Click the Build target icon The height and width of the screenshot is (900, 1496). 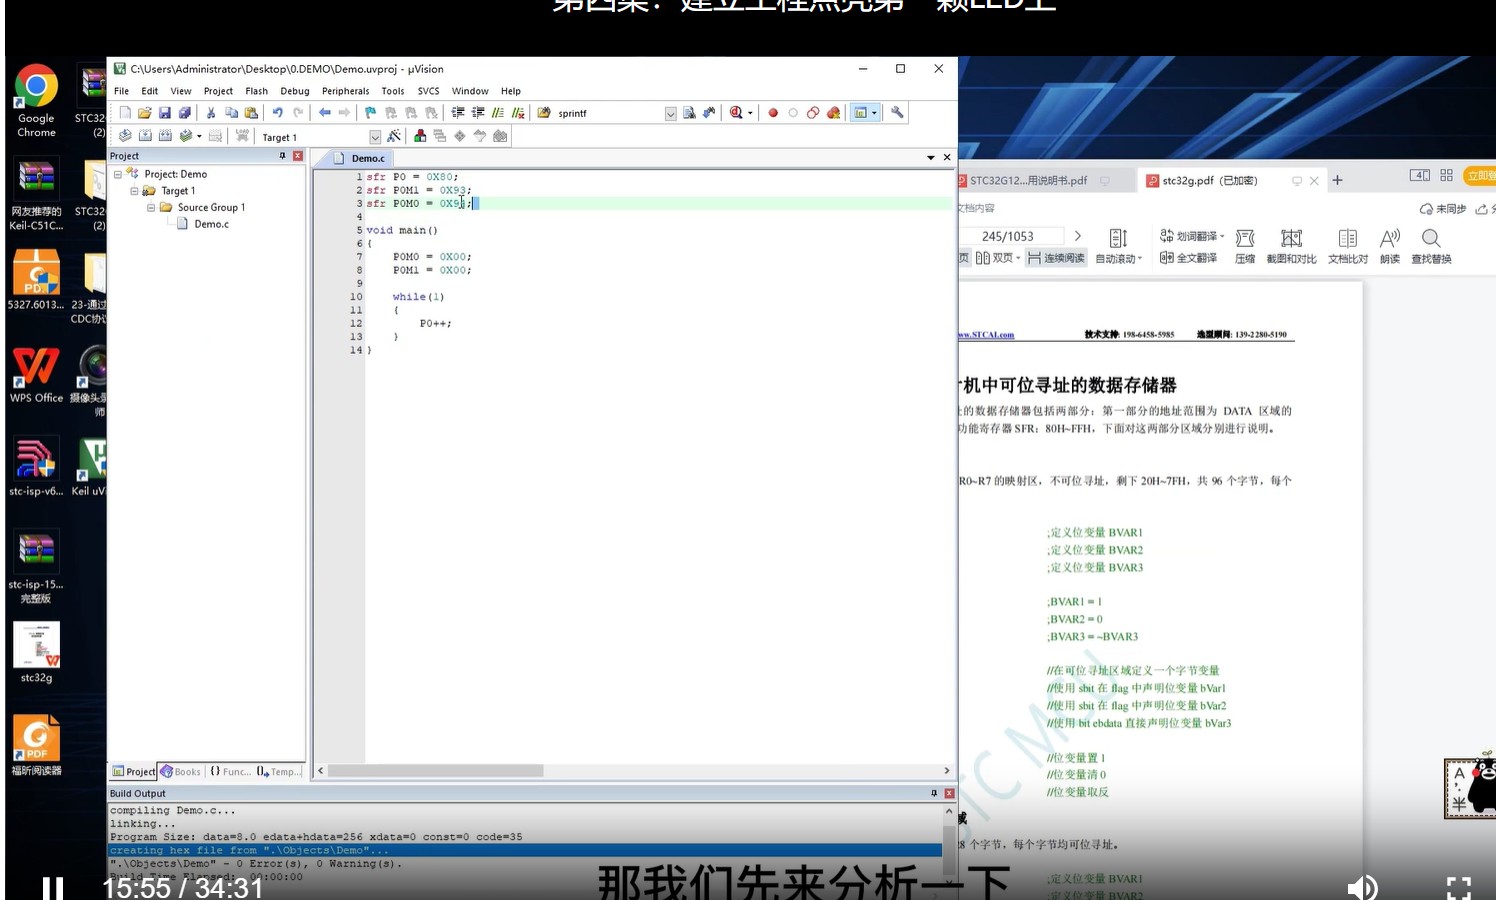tap(145, 136)
